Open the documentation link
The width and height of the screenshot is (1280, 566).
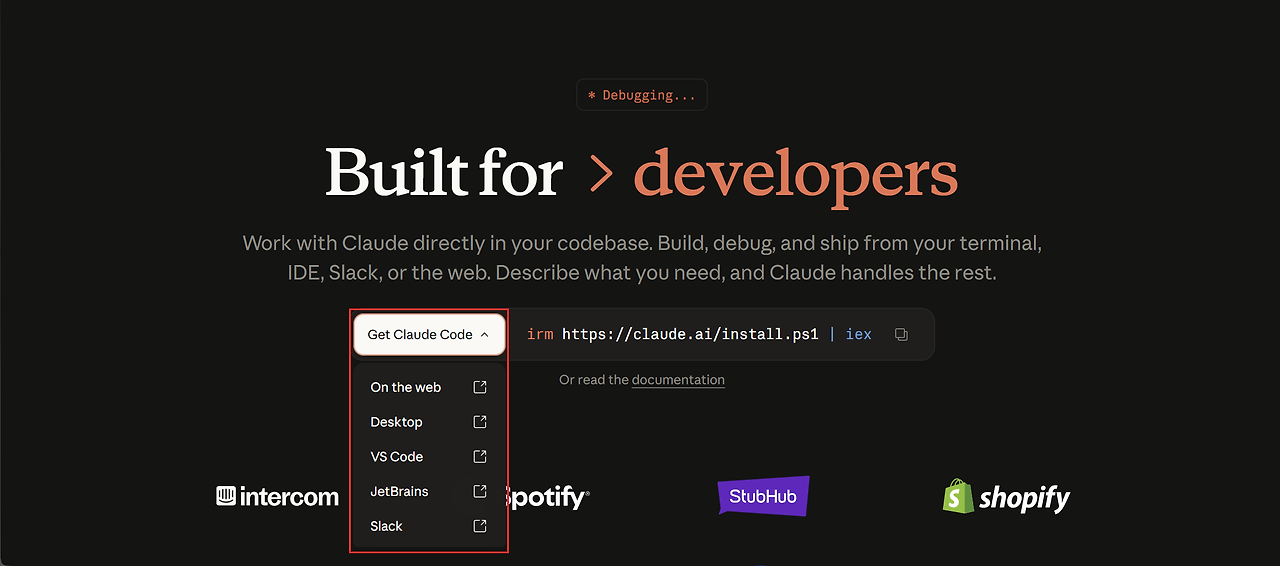click(x=678, y=380)
